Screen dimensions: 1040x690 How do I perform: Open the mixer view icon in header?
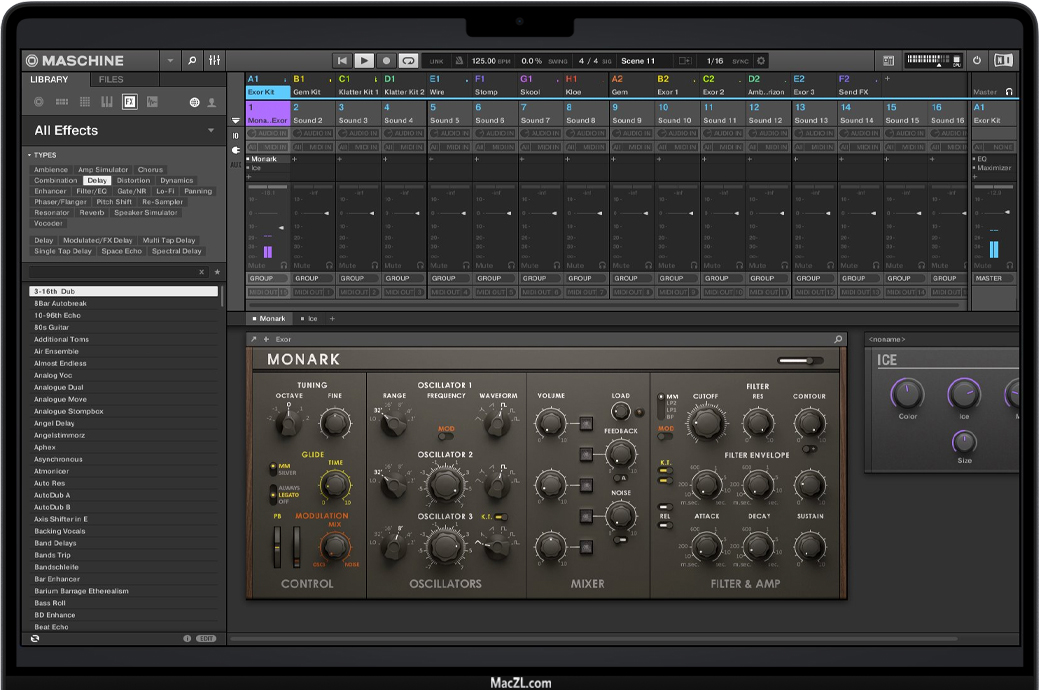pos(214,61)
